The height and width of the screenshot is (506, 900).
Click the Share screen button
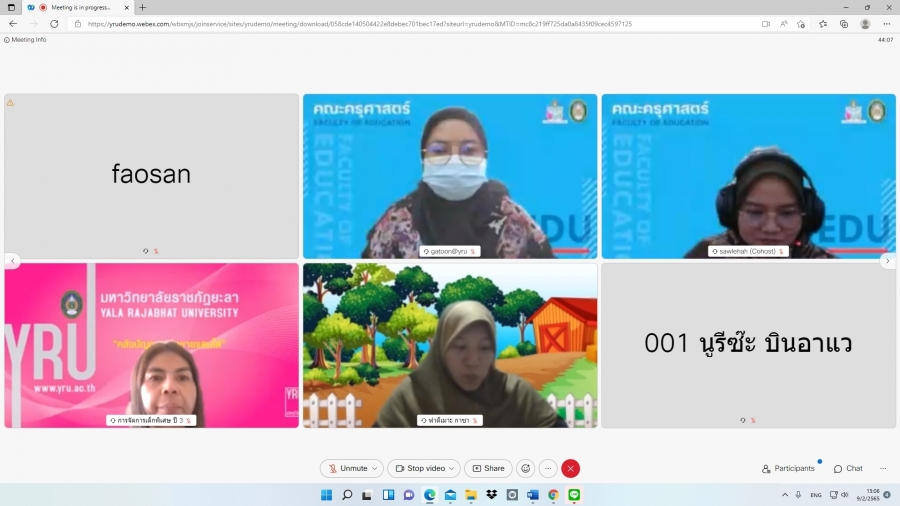click(488, 468)
